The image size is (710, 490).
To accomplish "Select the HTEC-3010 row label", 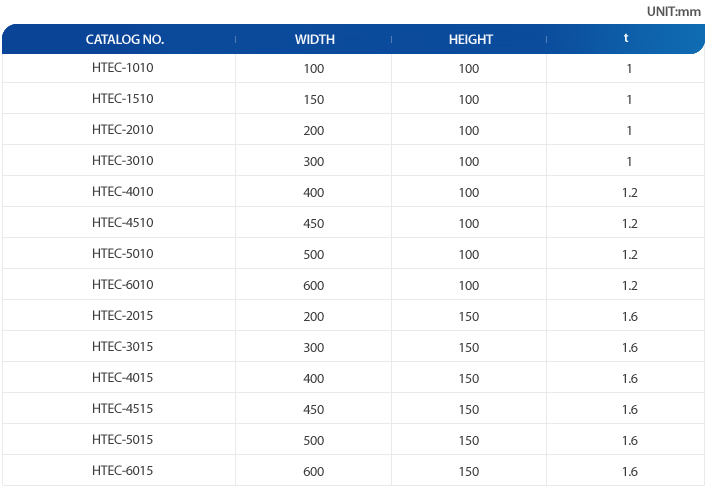I will pyautogui.click(x=123, y=161).
